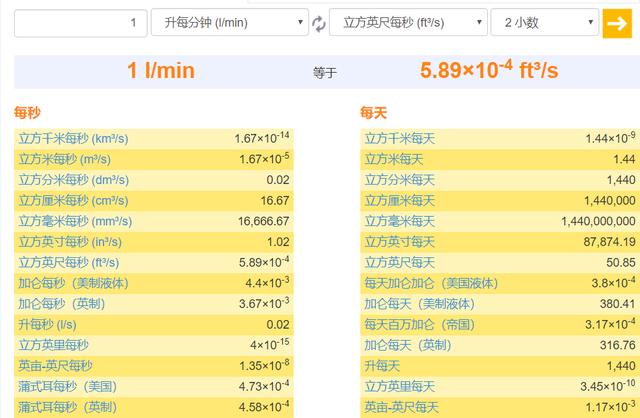Image resolution: width=640 pixels, height=418 pixels.
Task: Open the 英亩-英尺每天 link
Action: [x=401, y=407]
